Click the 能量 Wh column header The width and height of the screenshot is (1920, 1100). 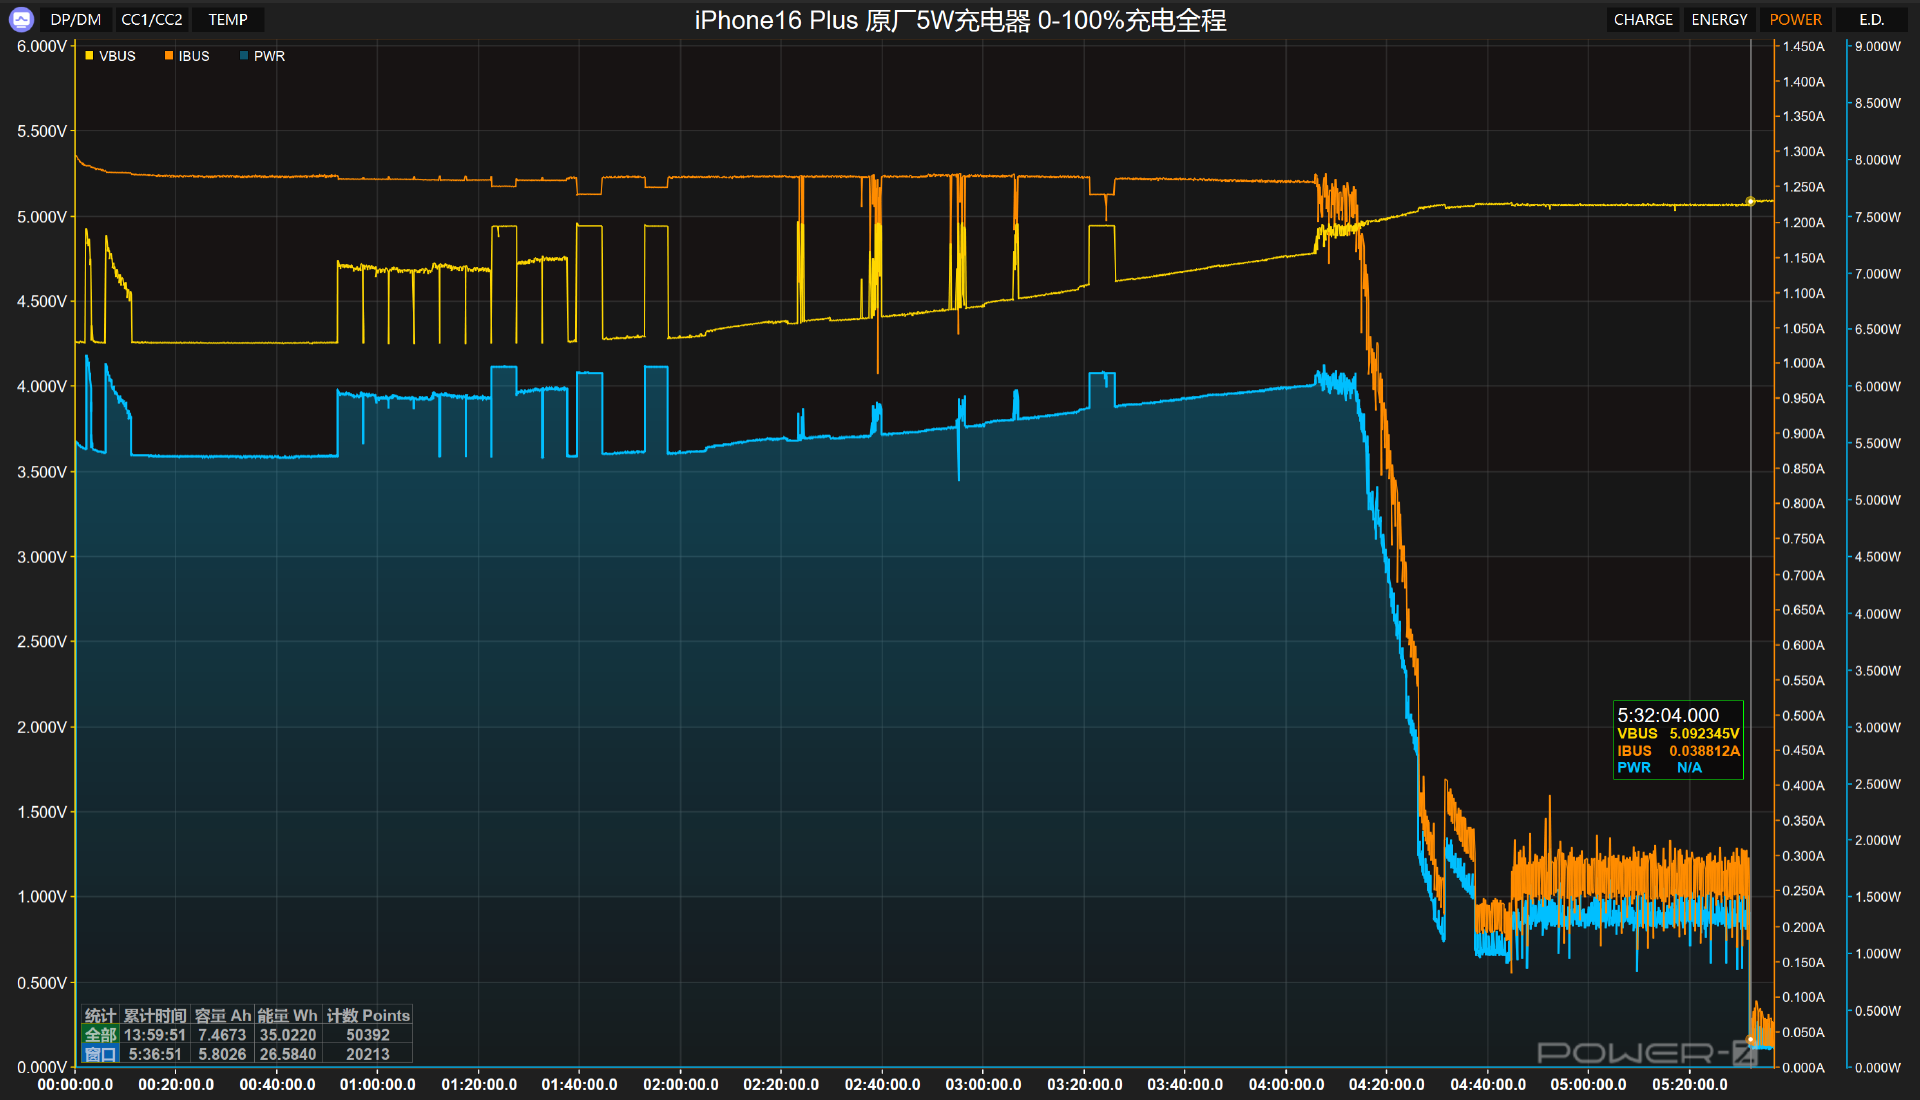(288, 1016)
